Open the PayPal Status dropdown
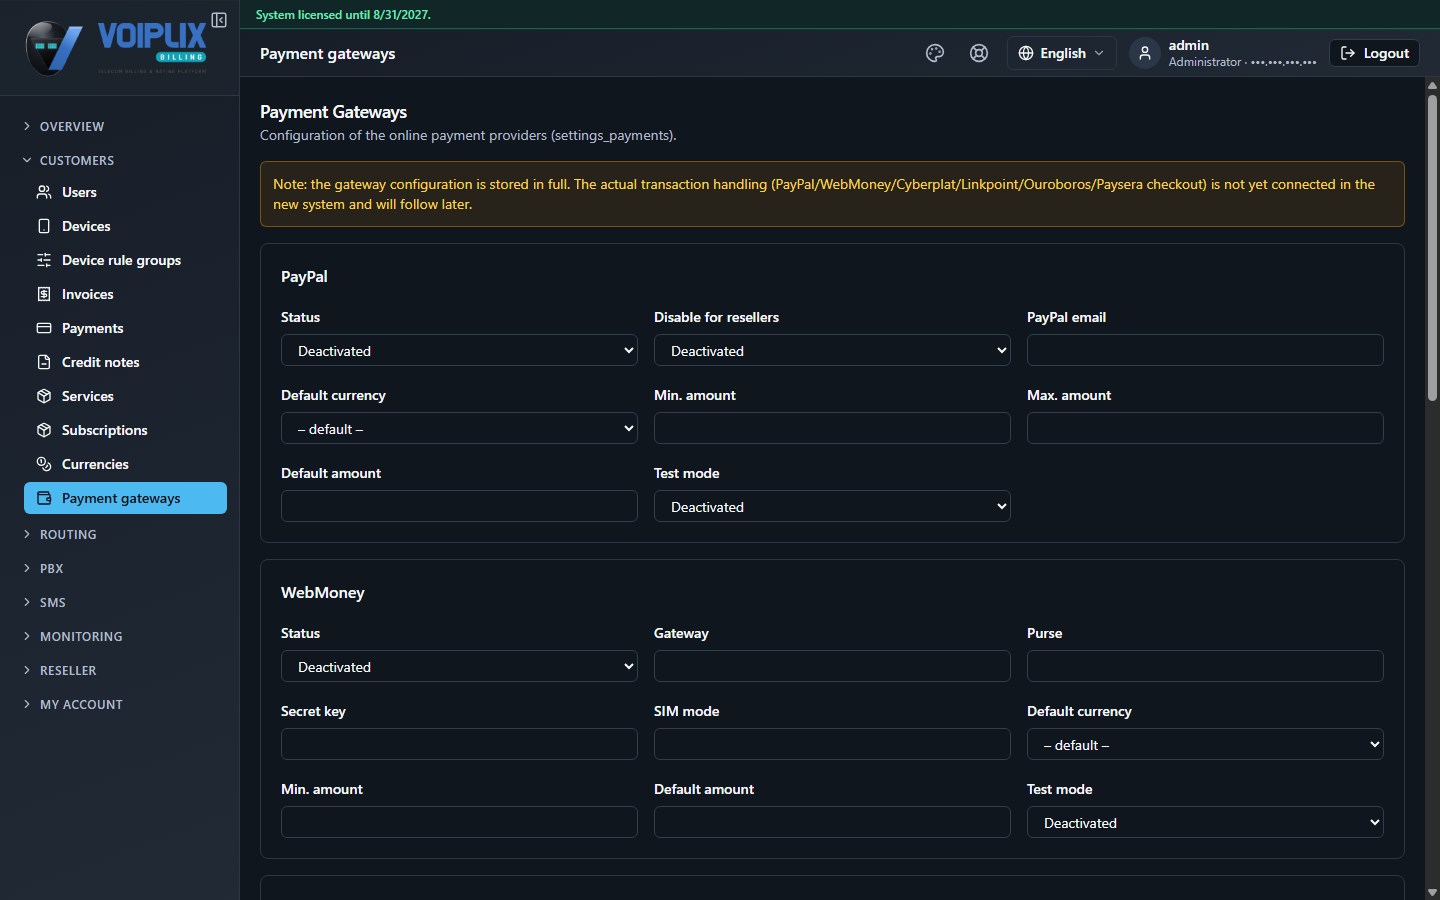This screenshot has height=900, width=1440. (x=459, y=350)
